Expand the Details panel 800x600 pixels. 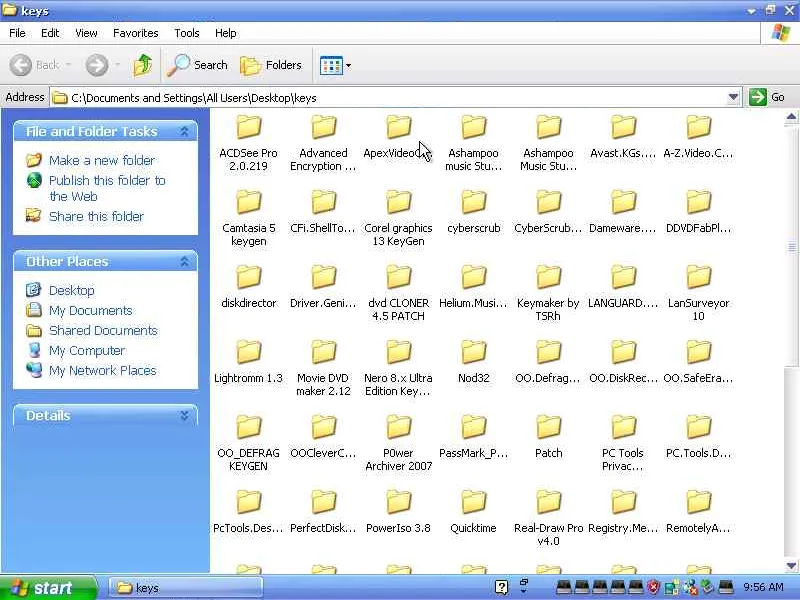pyautogui.click(x=184, y=415)
